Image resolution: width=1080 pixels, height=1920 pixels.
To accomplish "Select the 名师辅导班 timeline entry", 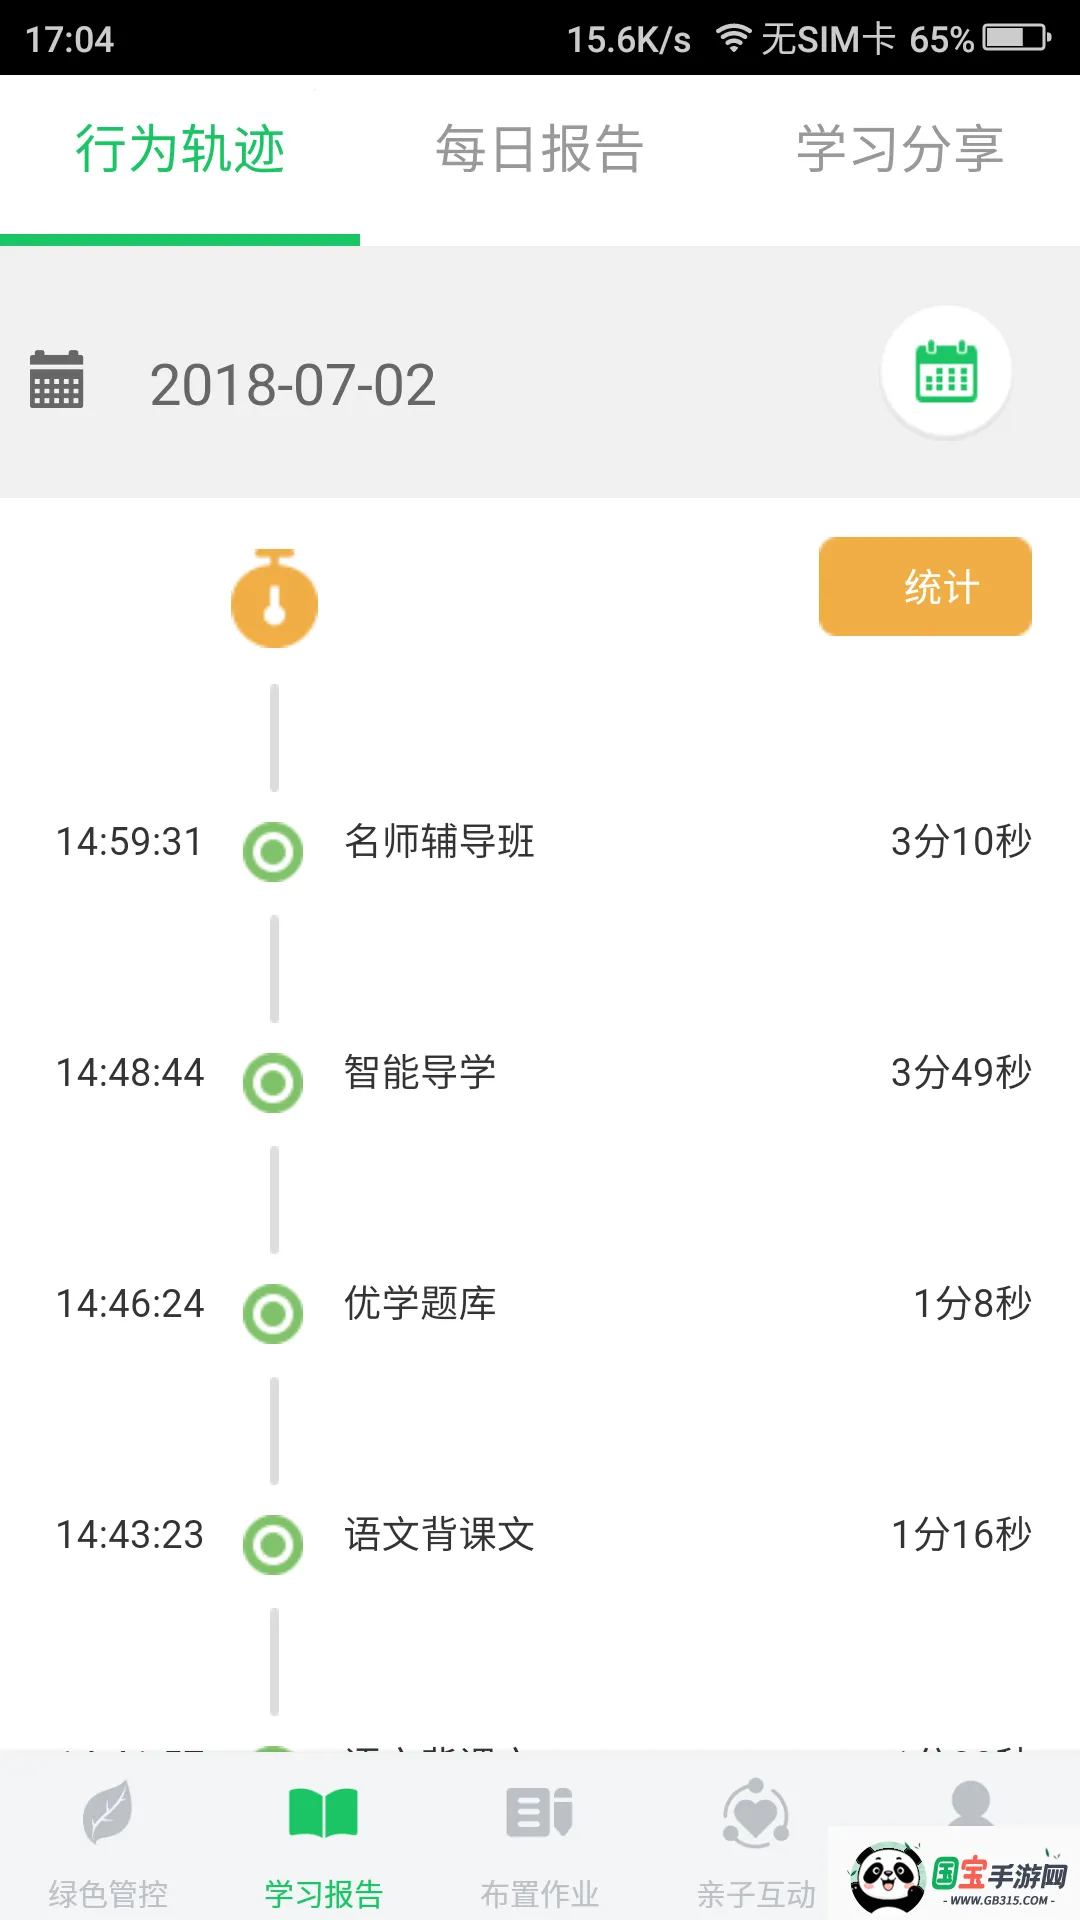I will (440, 841).
